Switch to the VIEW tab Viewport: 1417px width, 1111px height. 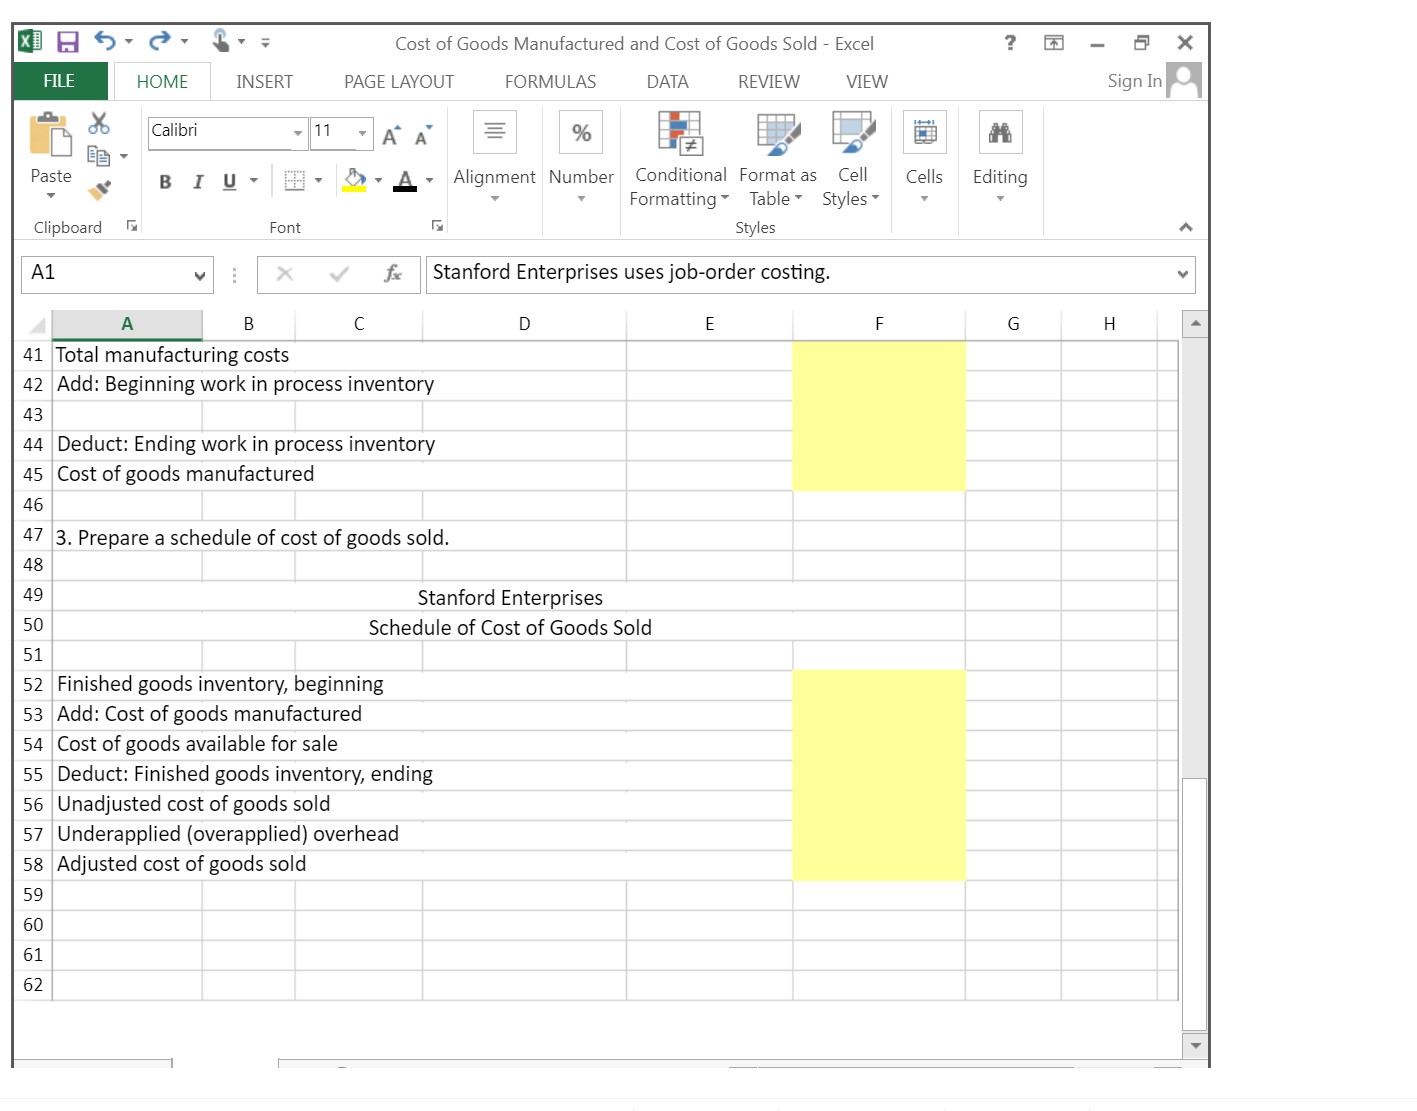click(x=866, y=82)
